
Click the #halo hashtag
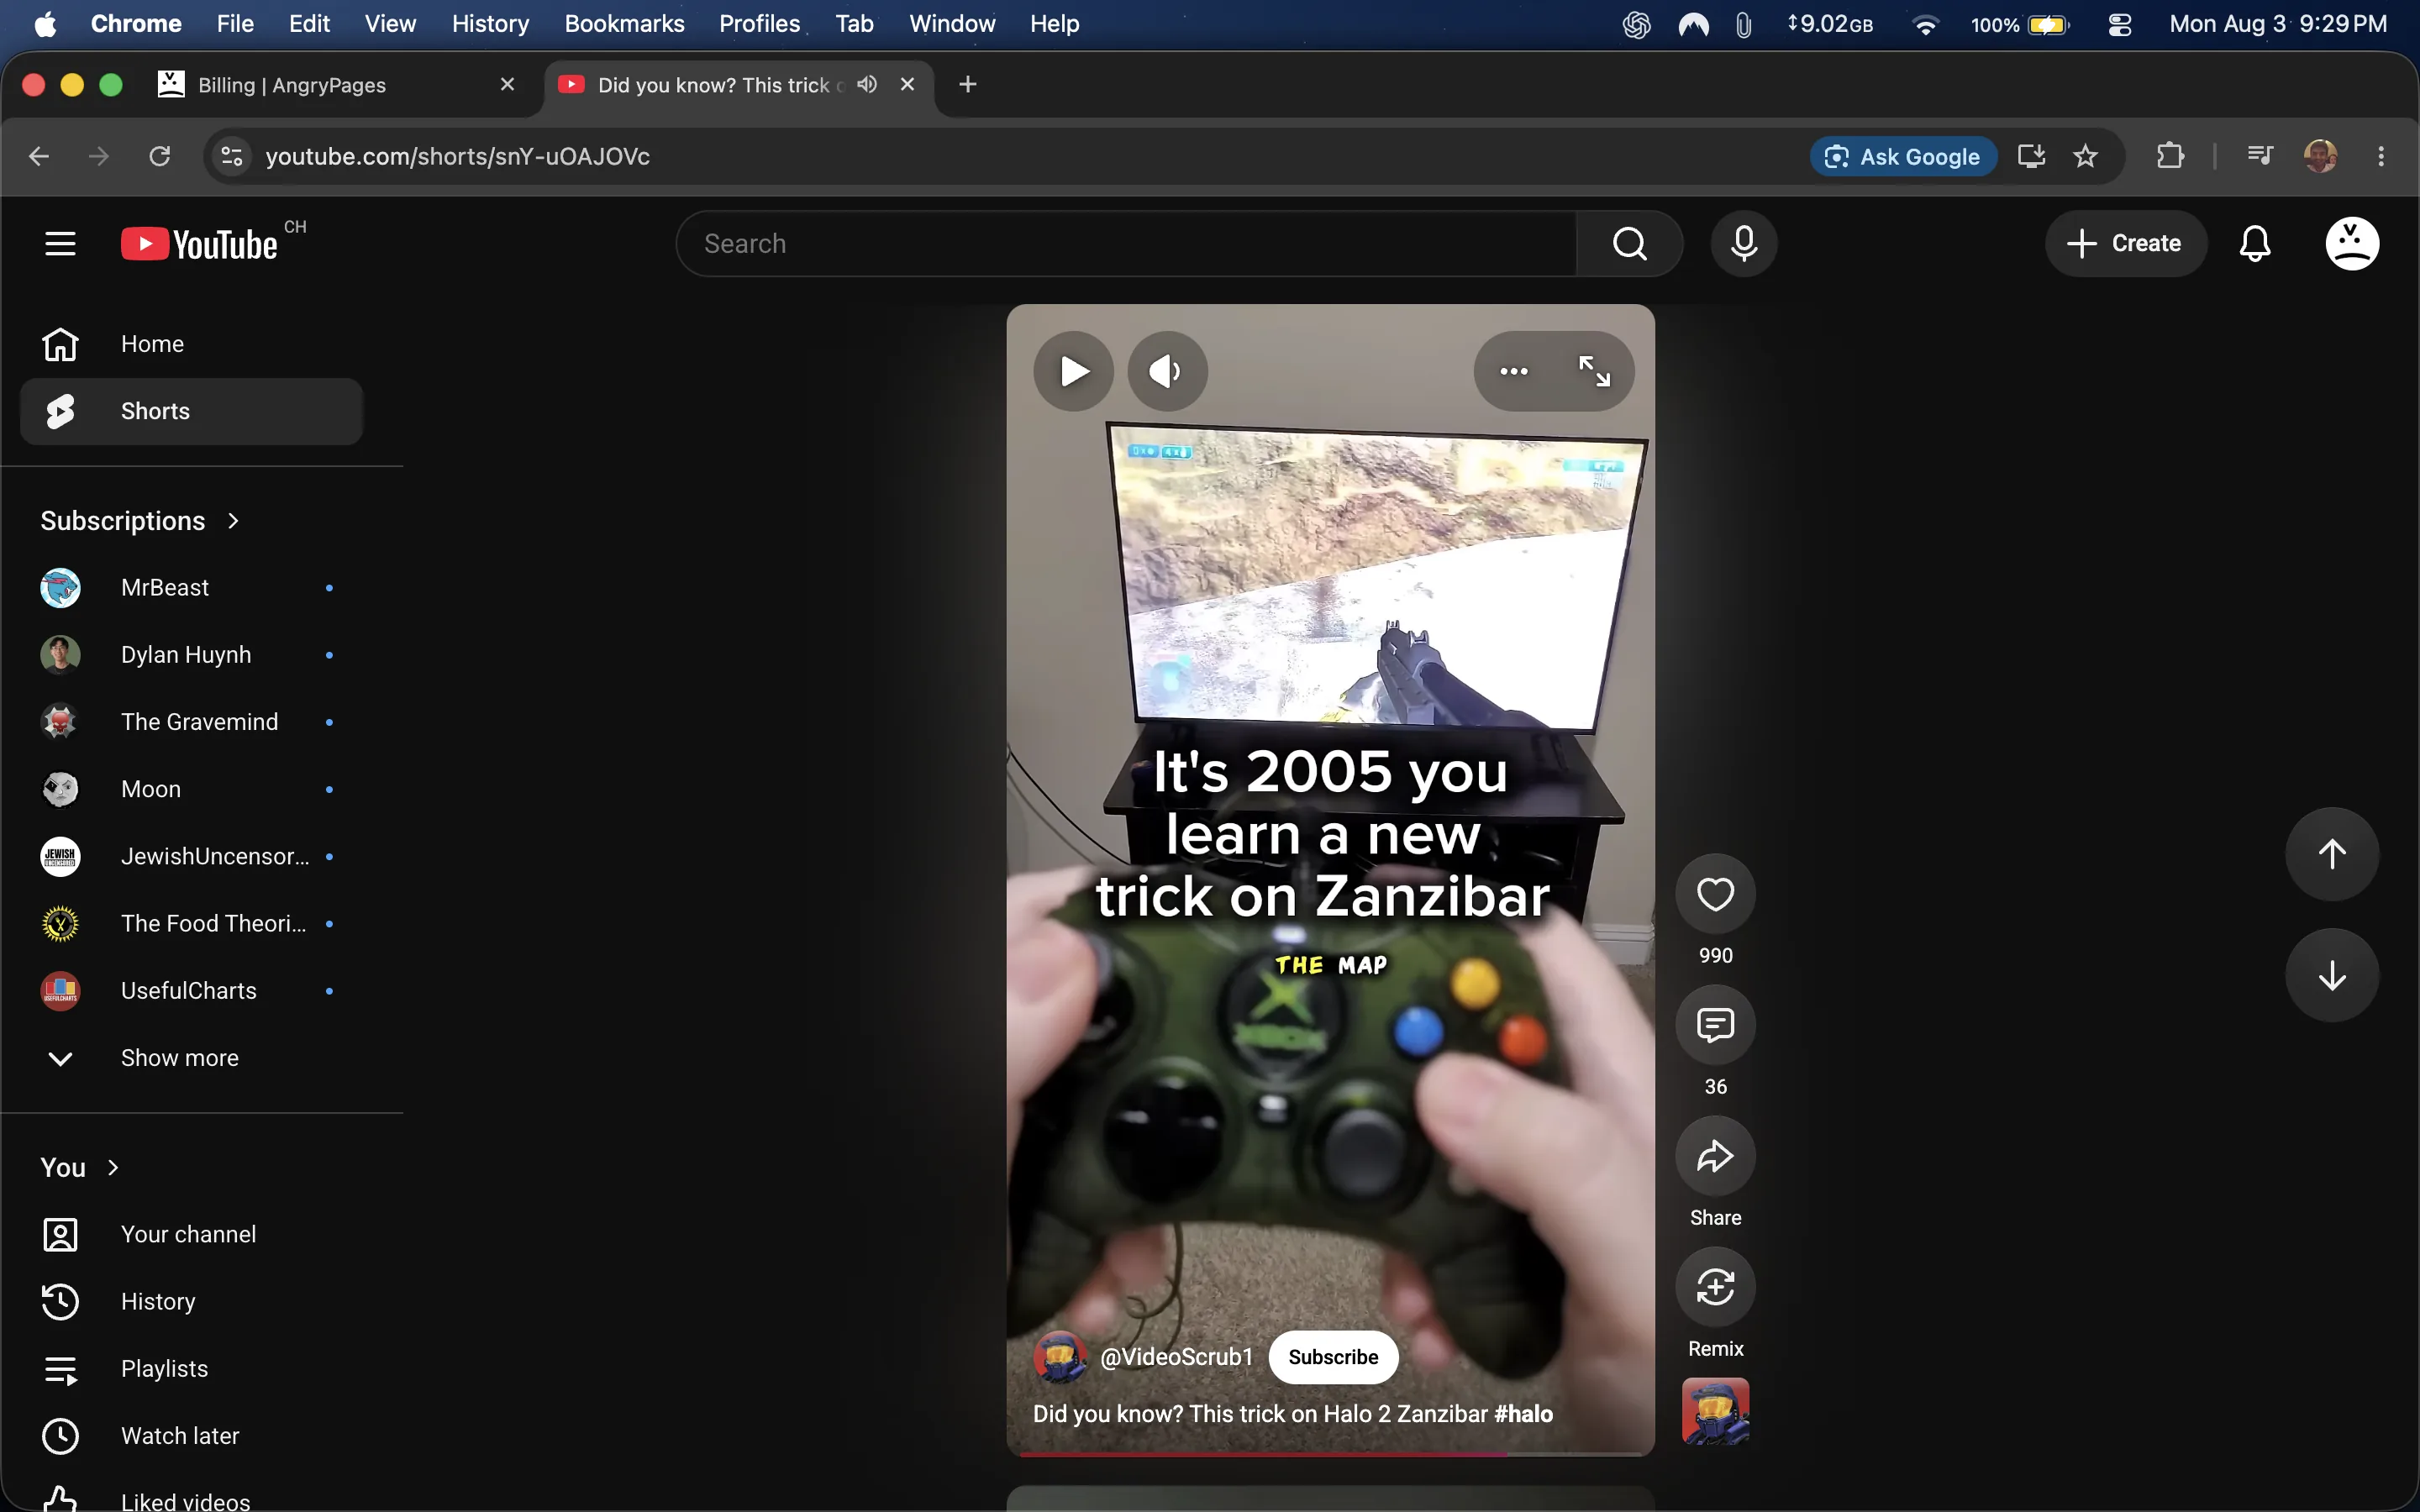[x=1523, y=1414]
